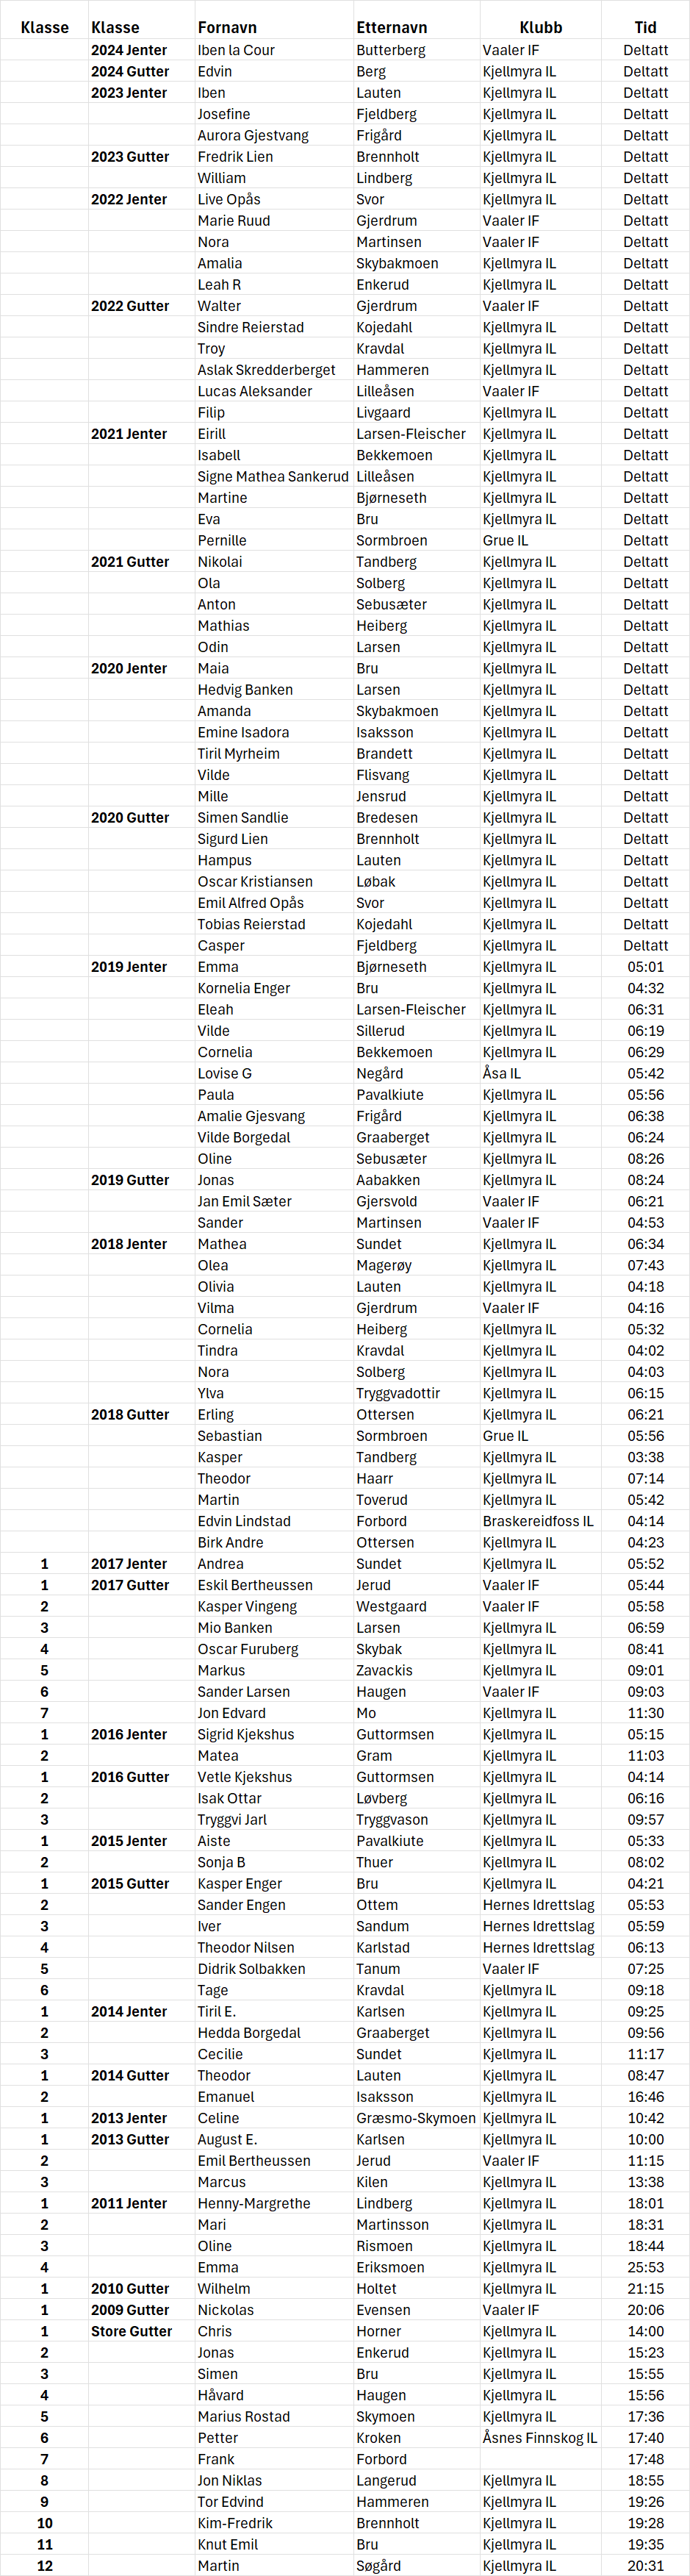Image resolution: width=690 pixels, height=2576 pixels.
Task: Click the Fornavn column header
Action: pyautogui.click(x=227, y=28)
